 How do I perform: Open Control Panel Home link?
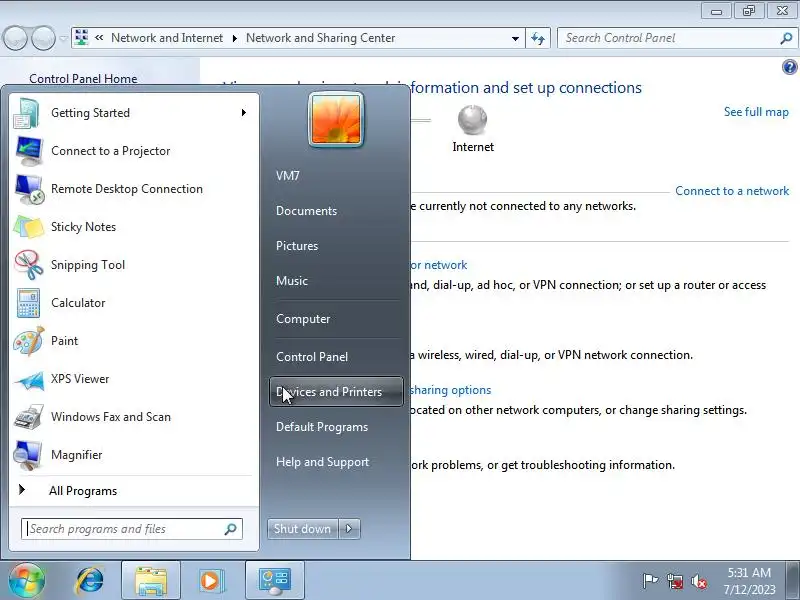[x=83, y=78]
